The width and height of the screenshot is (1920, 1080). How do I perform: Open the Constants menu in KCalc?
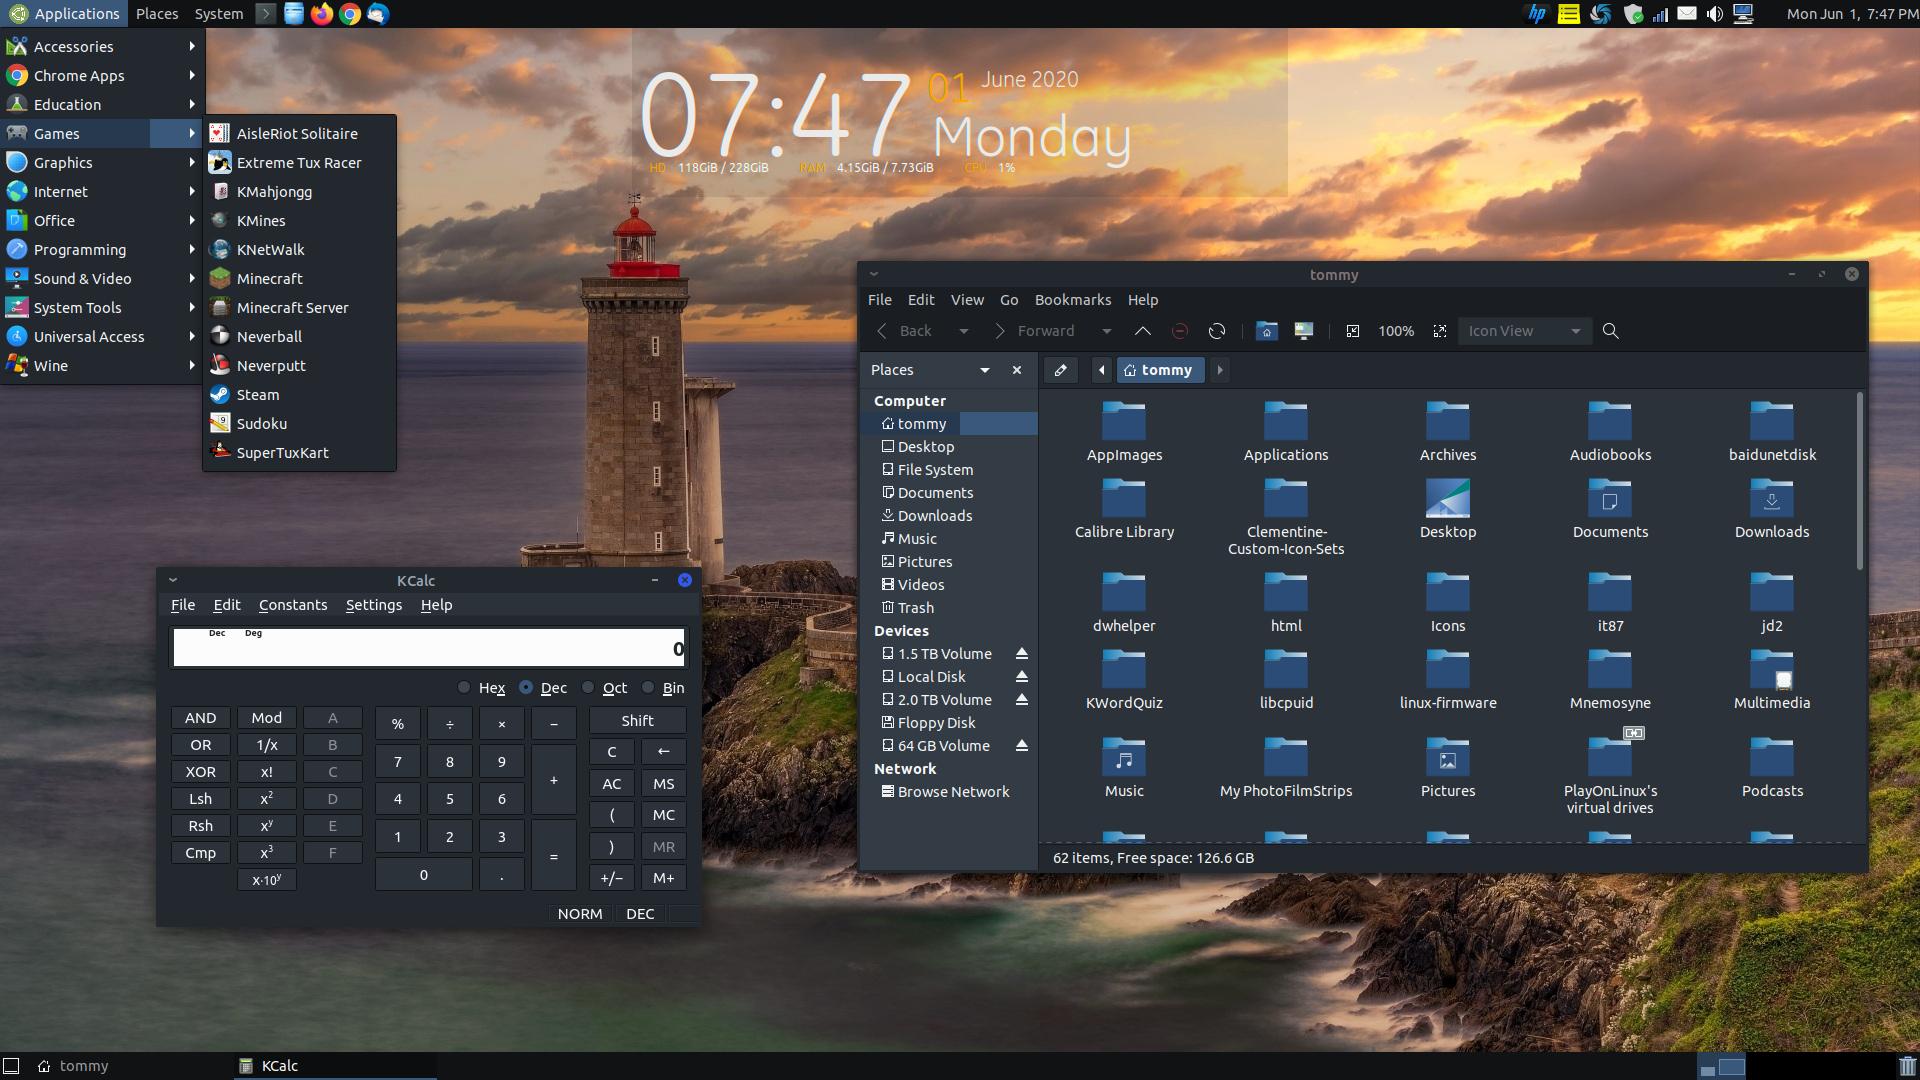[x=293, y=604]
